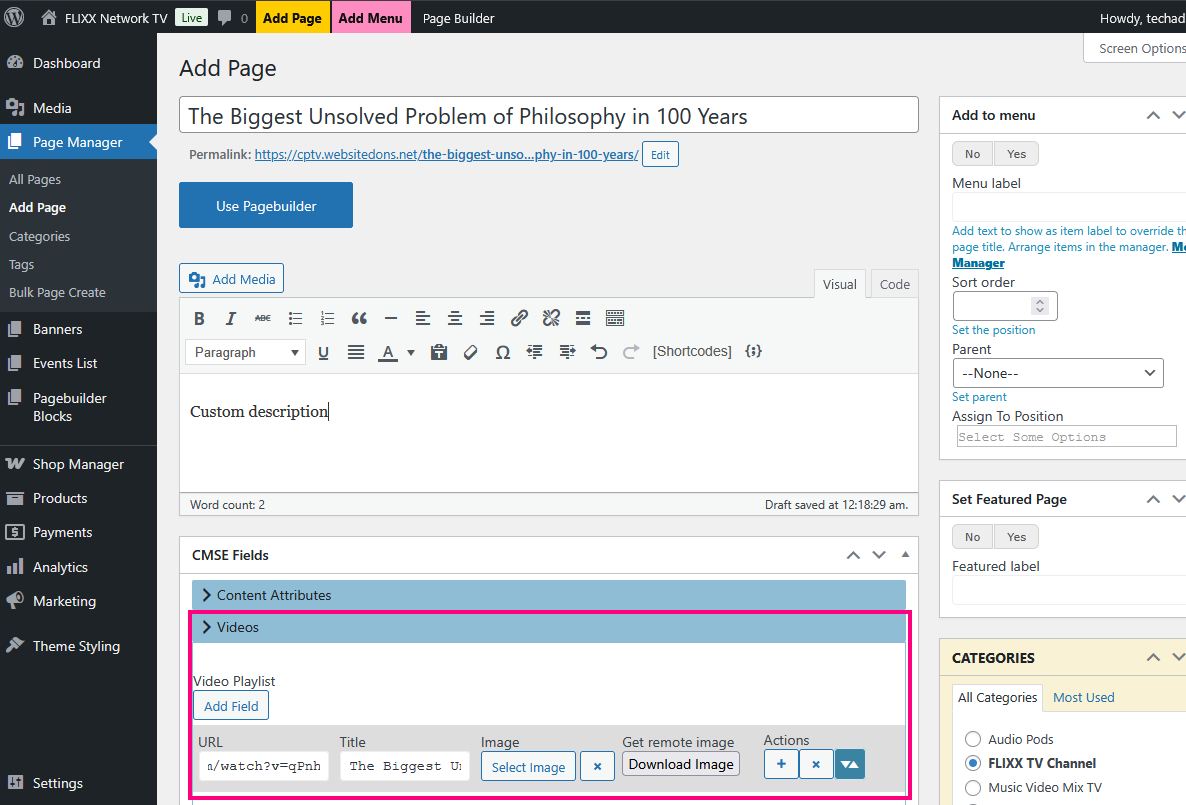Open the Paragraph format dropdown
Screen dimensions: 1186x805
(245, 352)
